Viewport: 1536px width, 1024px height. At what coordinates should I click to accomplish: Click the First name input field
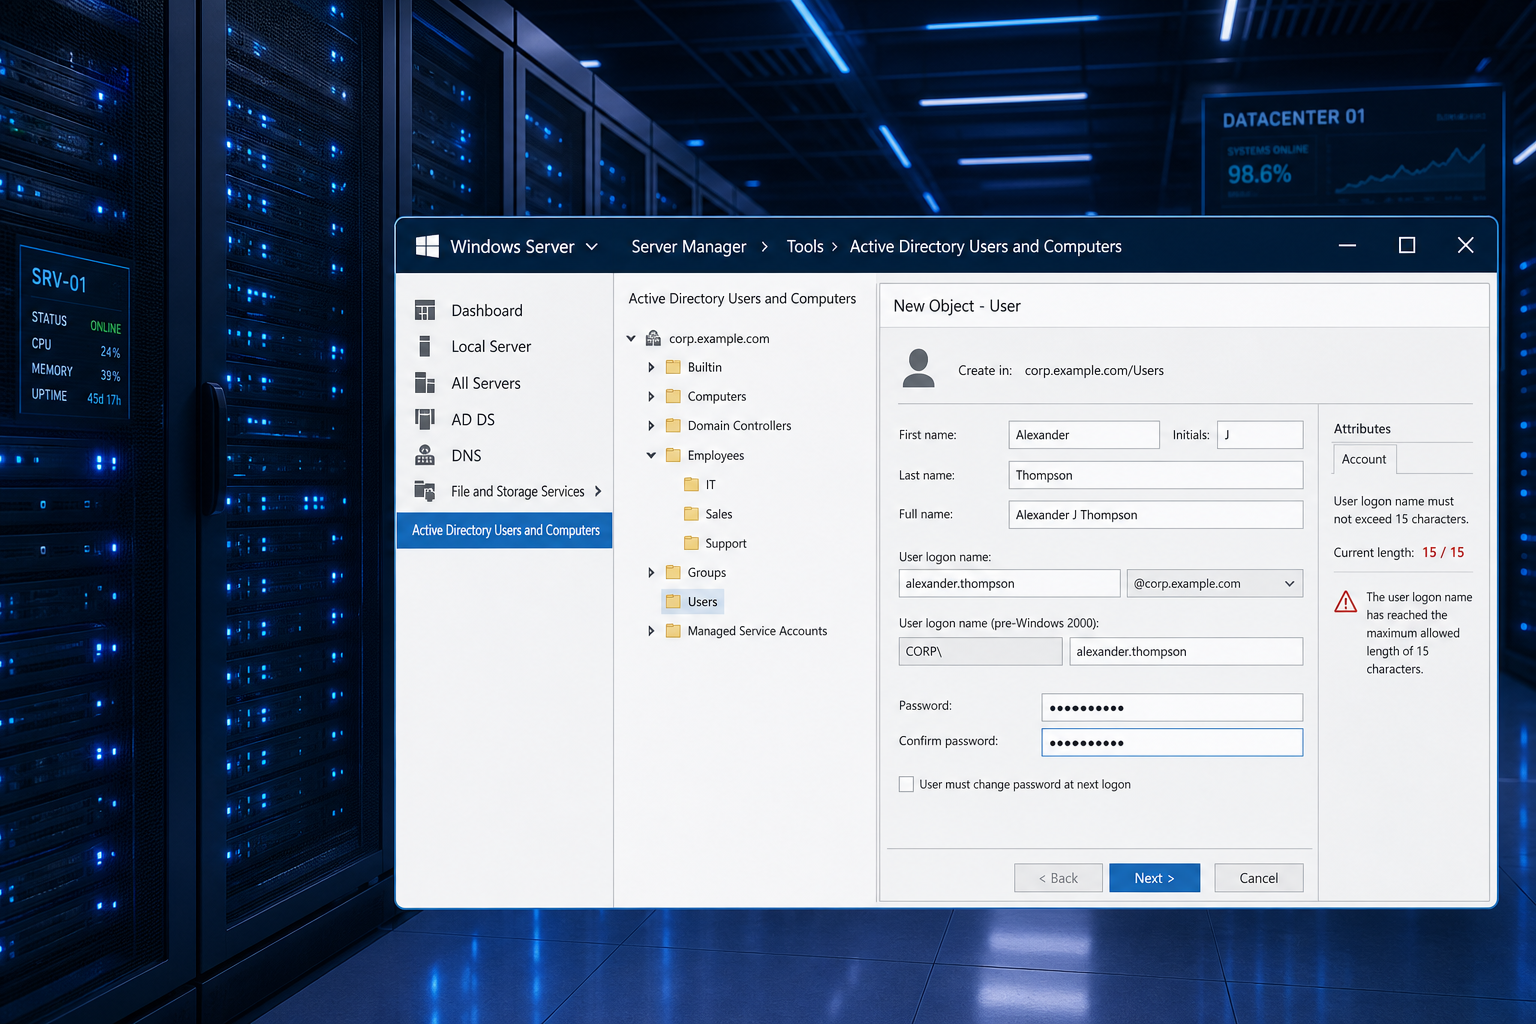[x=1084, y=434]
